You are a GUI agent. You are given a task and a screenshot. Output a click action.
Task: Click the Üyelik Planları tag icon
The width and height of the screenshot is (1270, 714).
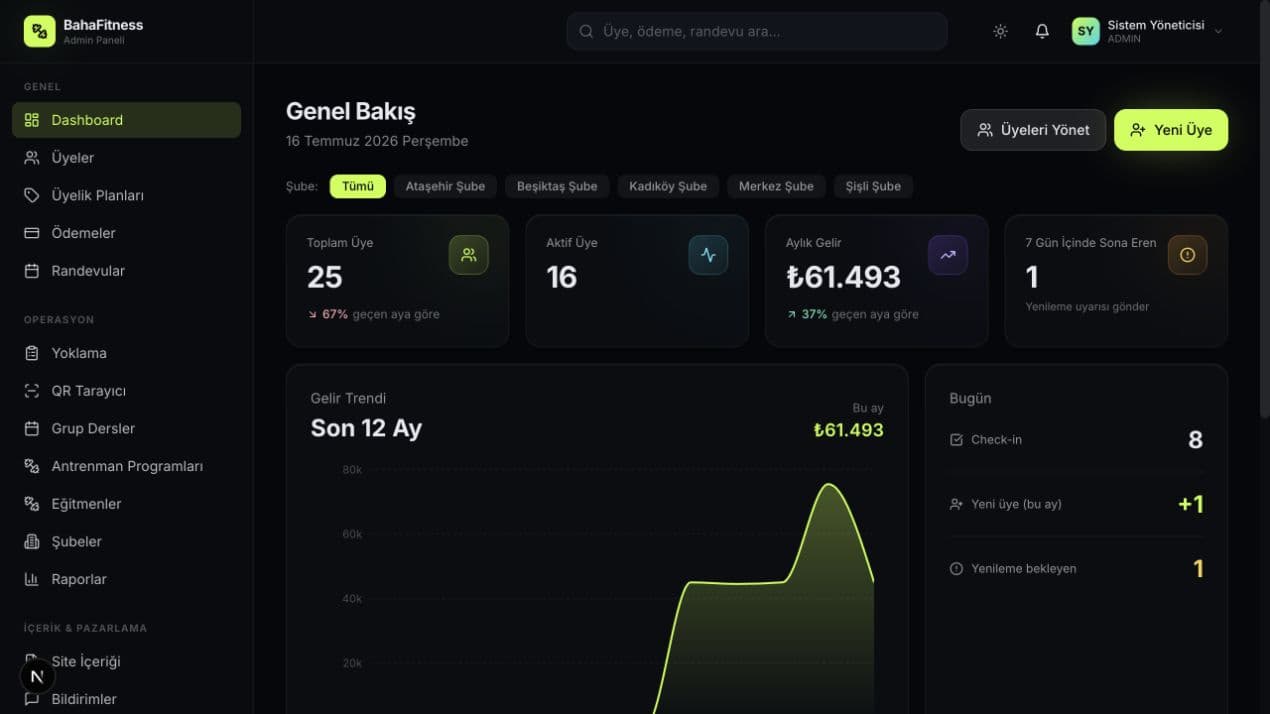click(x=32, y=195)
